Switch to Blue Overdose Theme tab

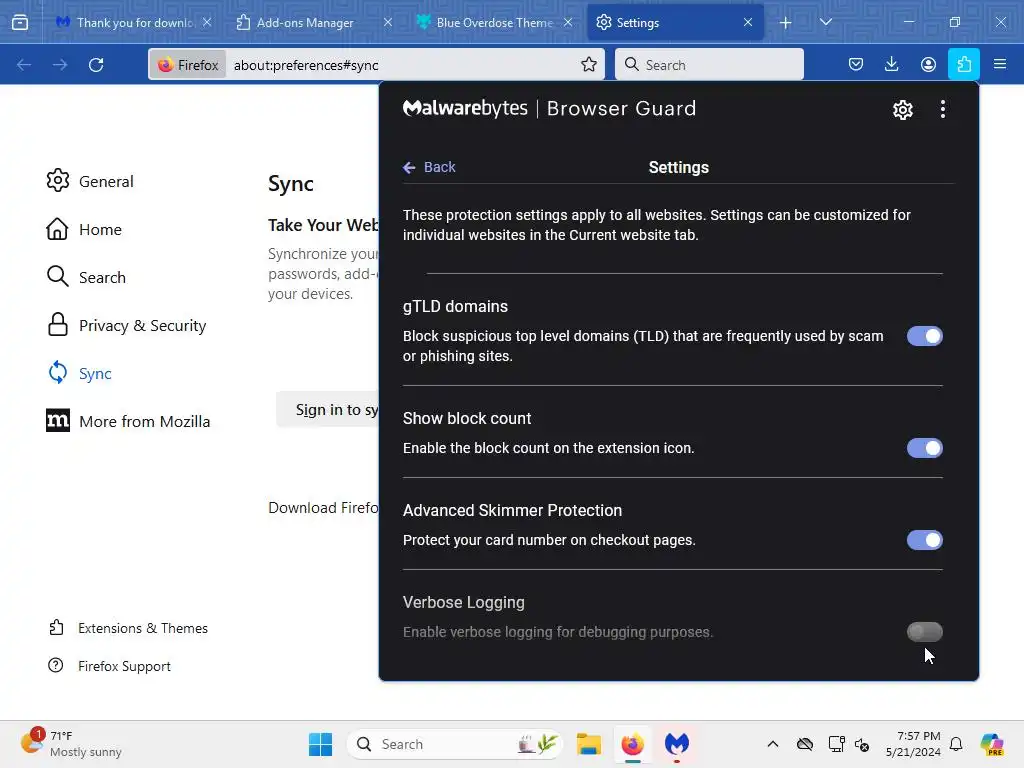494,22
